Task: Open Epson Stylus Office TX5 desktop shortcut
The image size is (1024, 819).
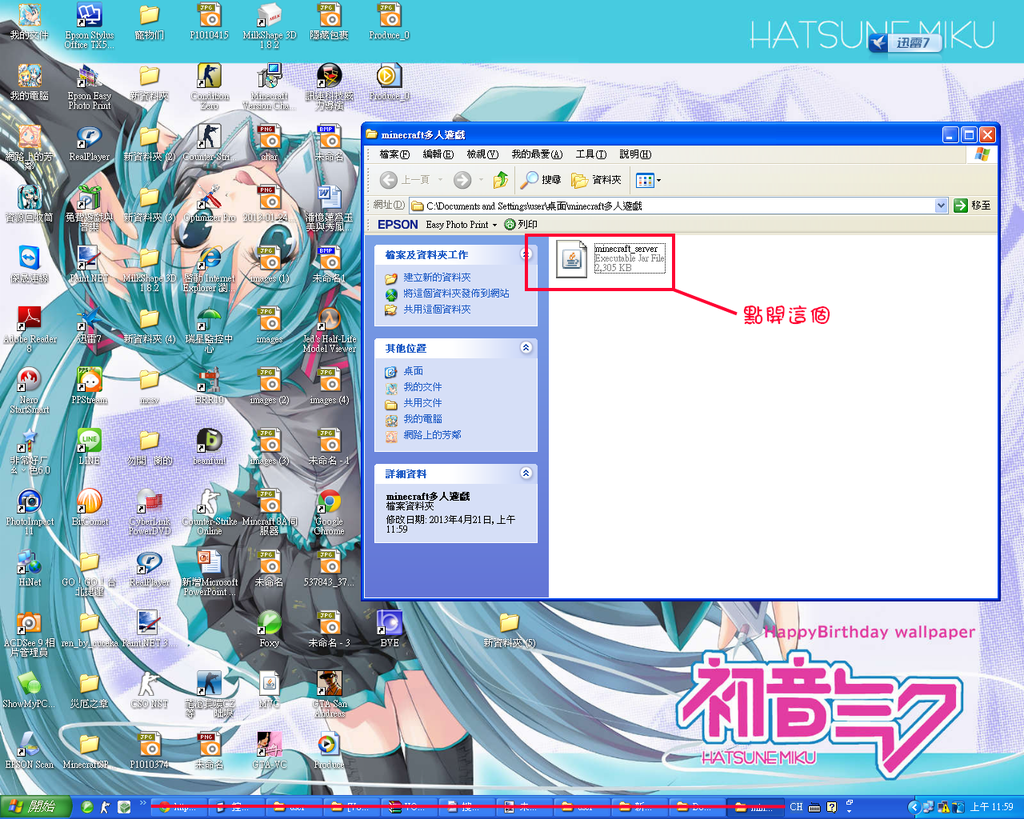Action: pyautogui.click(x=89, y=26)
